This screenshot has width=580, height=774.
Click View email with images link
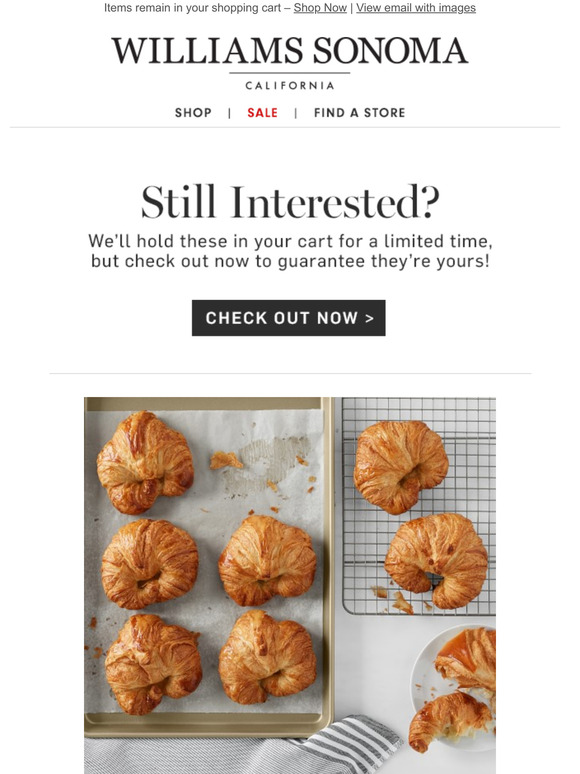coord(416,8)
